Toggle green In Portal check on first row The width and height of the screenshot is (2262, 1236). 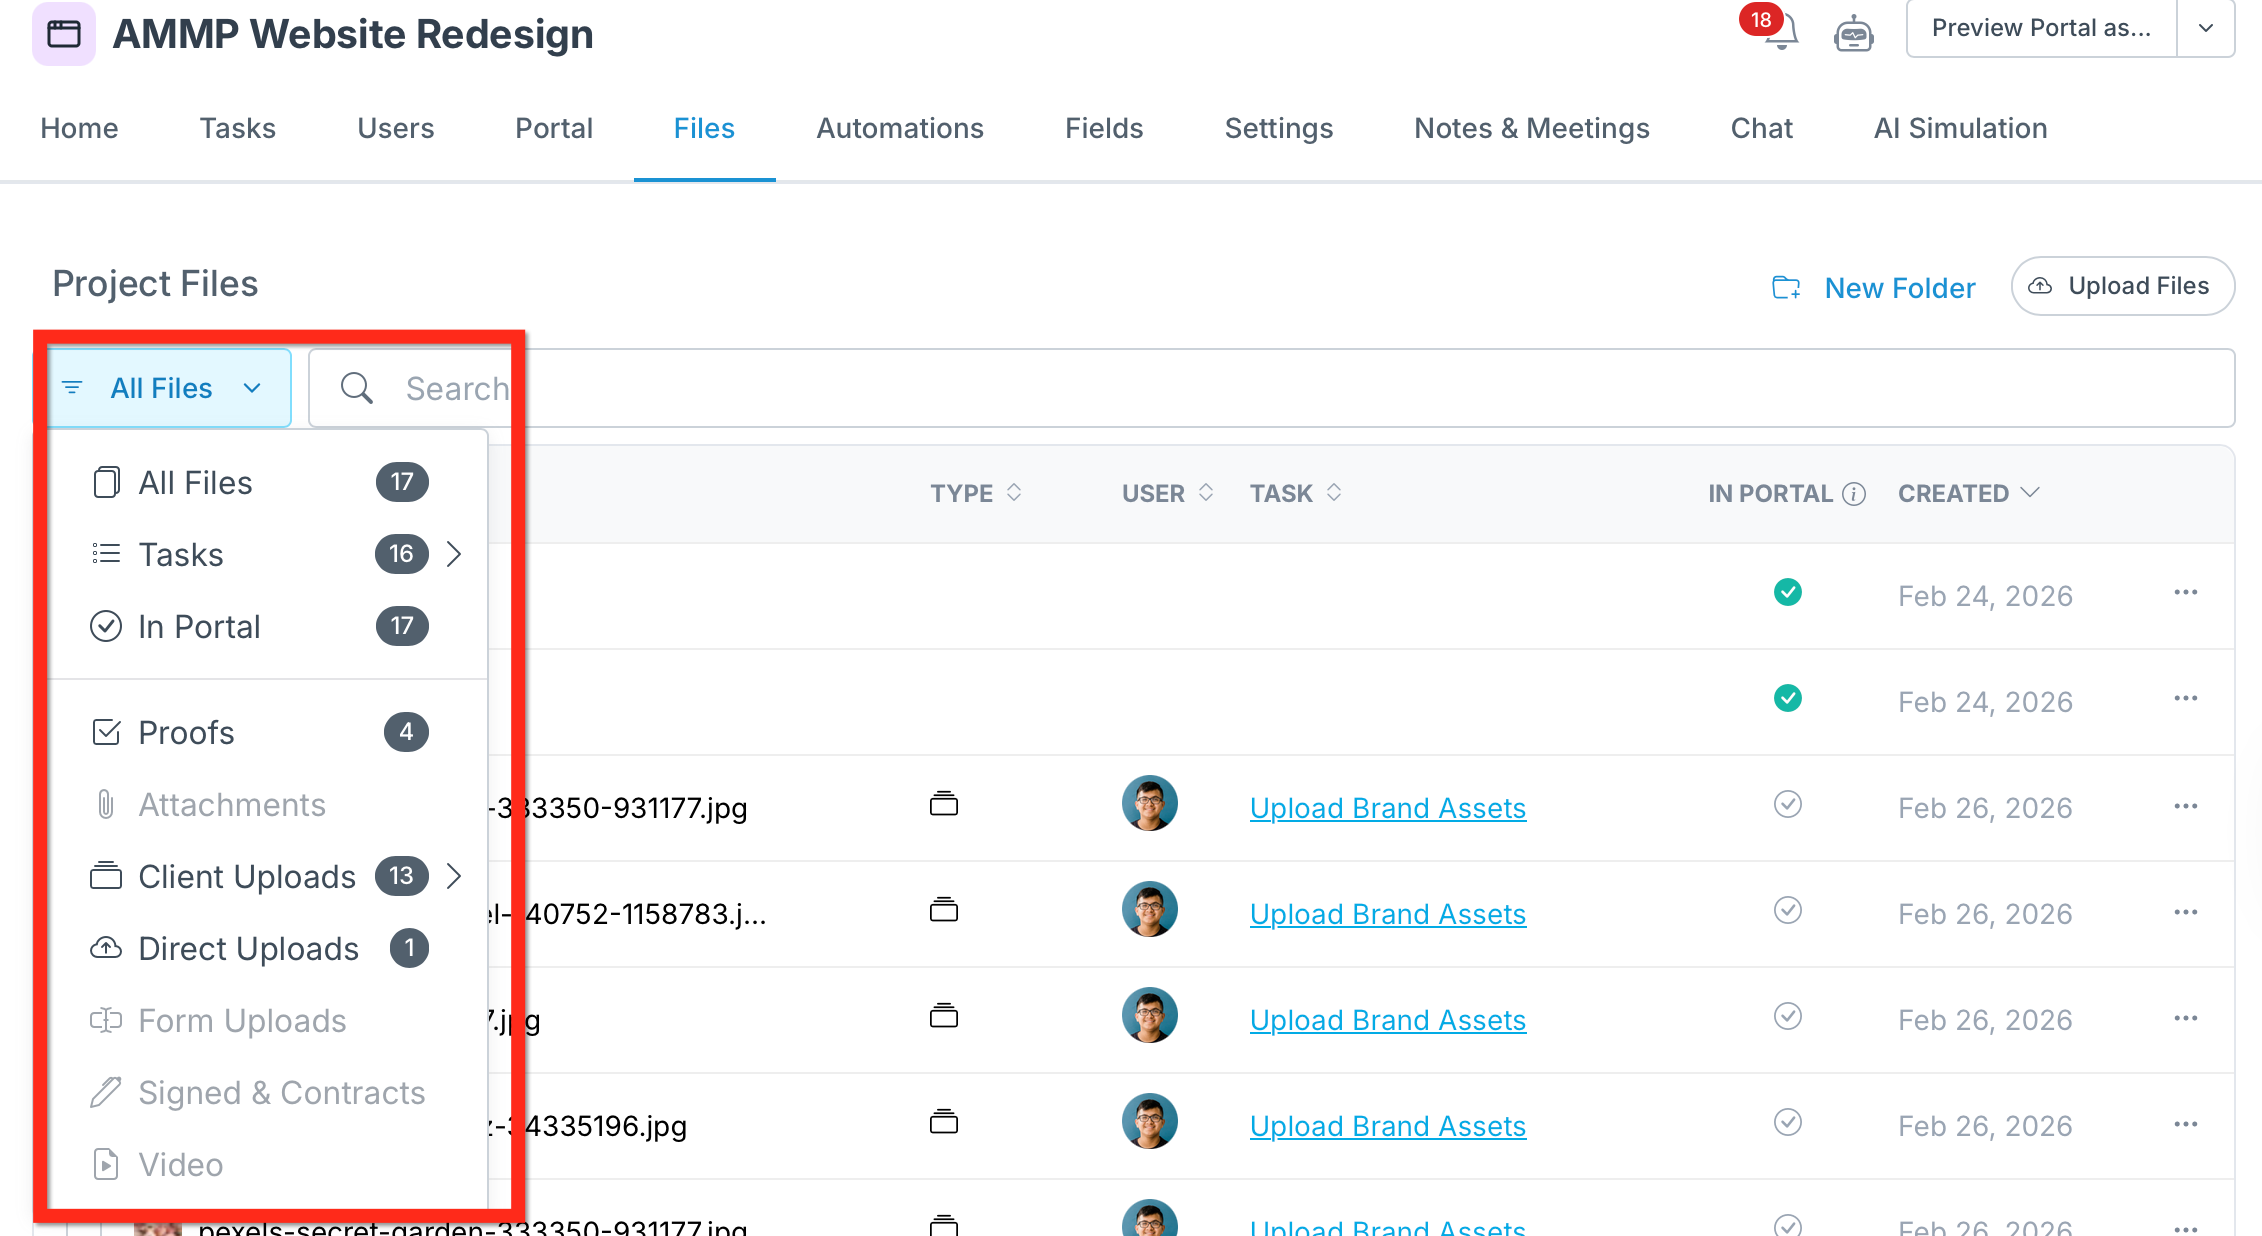pos(1787,593)
